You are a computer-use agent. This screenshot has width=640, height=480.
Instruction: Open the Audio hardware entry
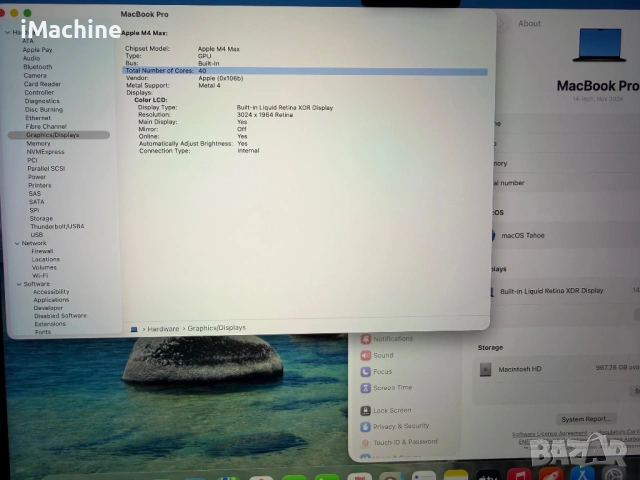coord(31,58)
